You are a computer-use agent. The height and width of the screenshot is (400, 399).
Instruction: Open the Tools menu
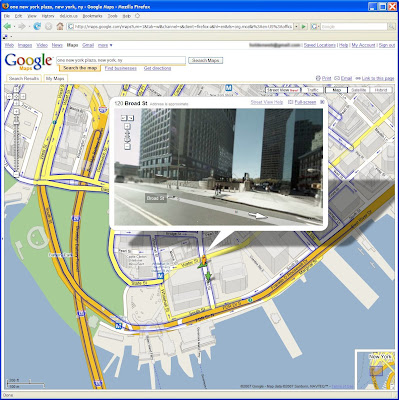(x=112, y=16)
